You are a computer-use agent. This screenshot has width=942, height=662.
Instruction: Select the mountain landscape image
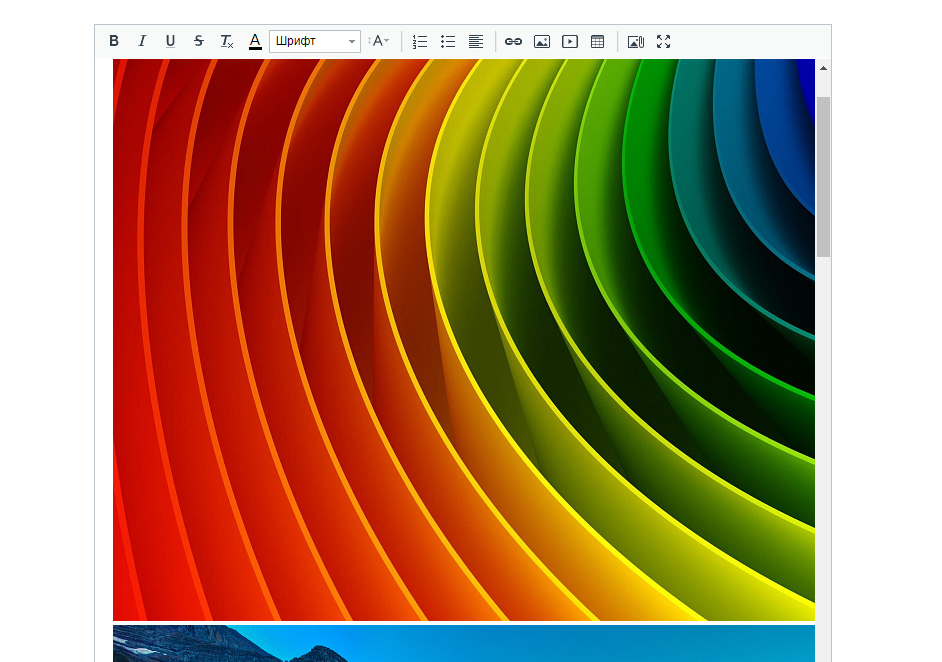(x=464, y=643)
